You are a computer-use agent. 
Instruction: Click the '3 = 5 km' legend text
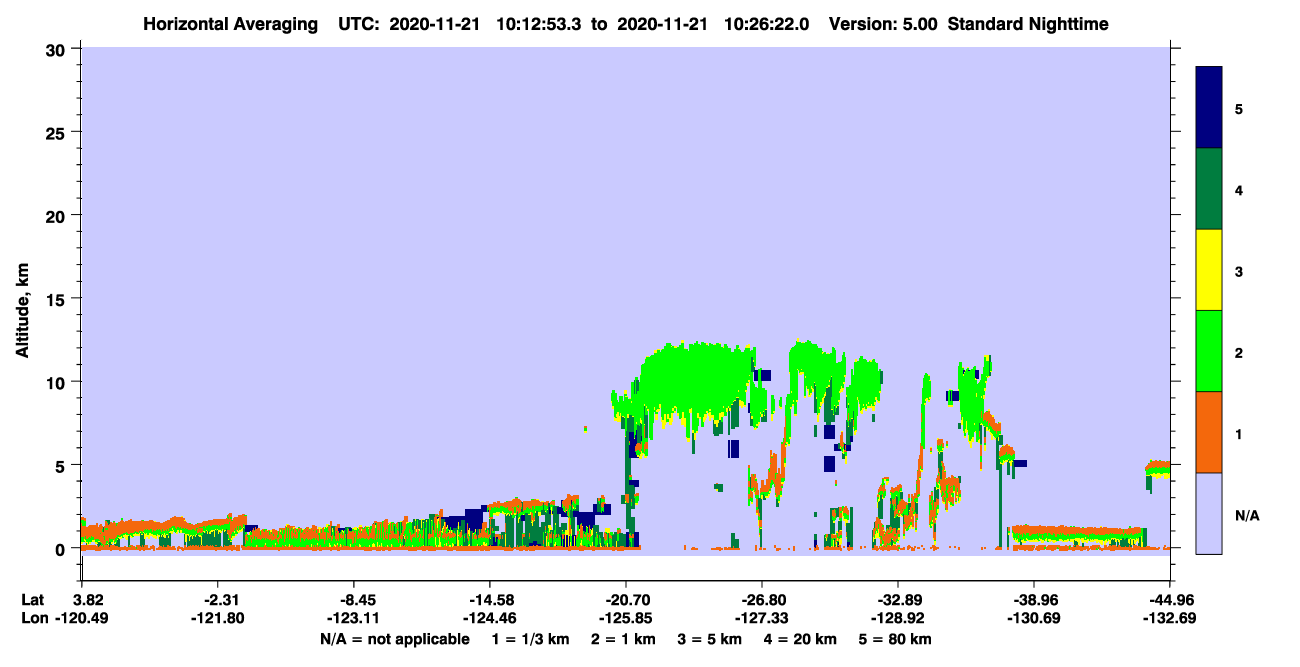(709, 639)
